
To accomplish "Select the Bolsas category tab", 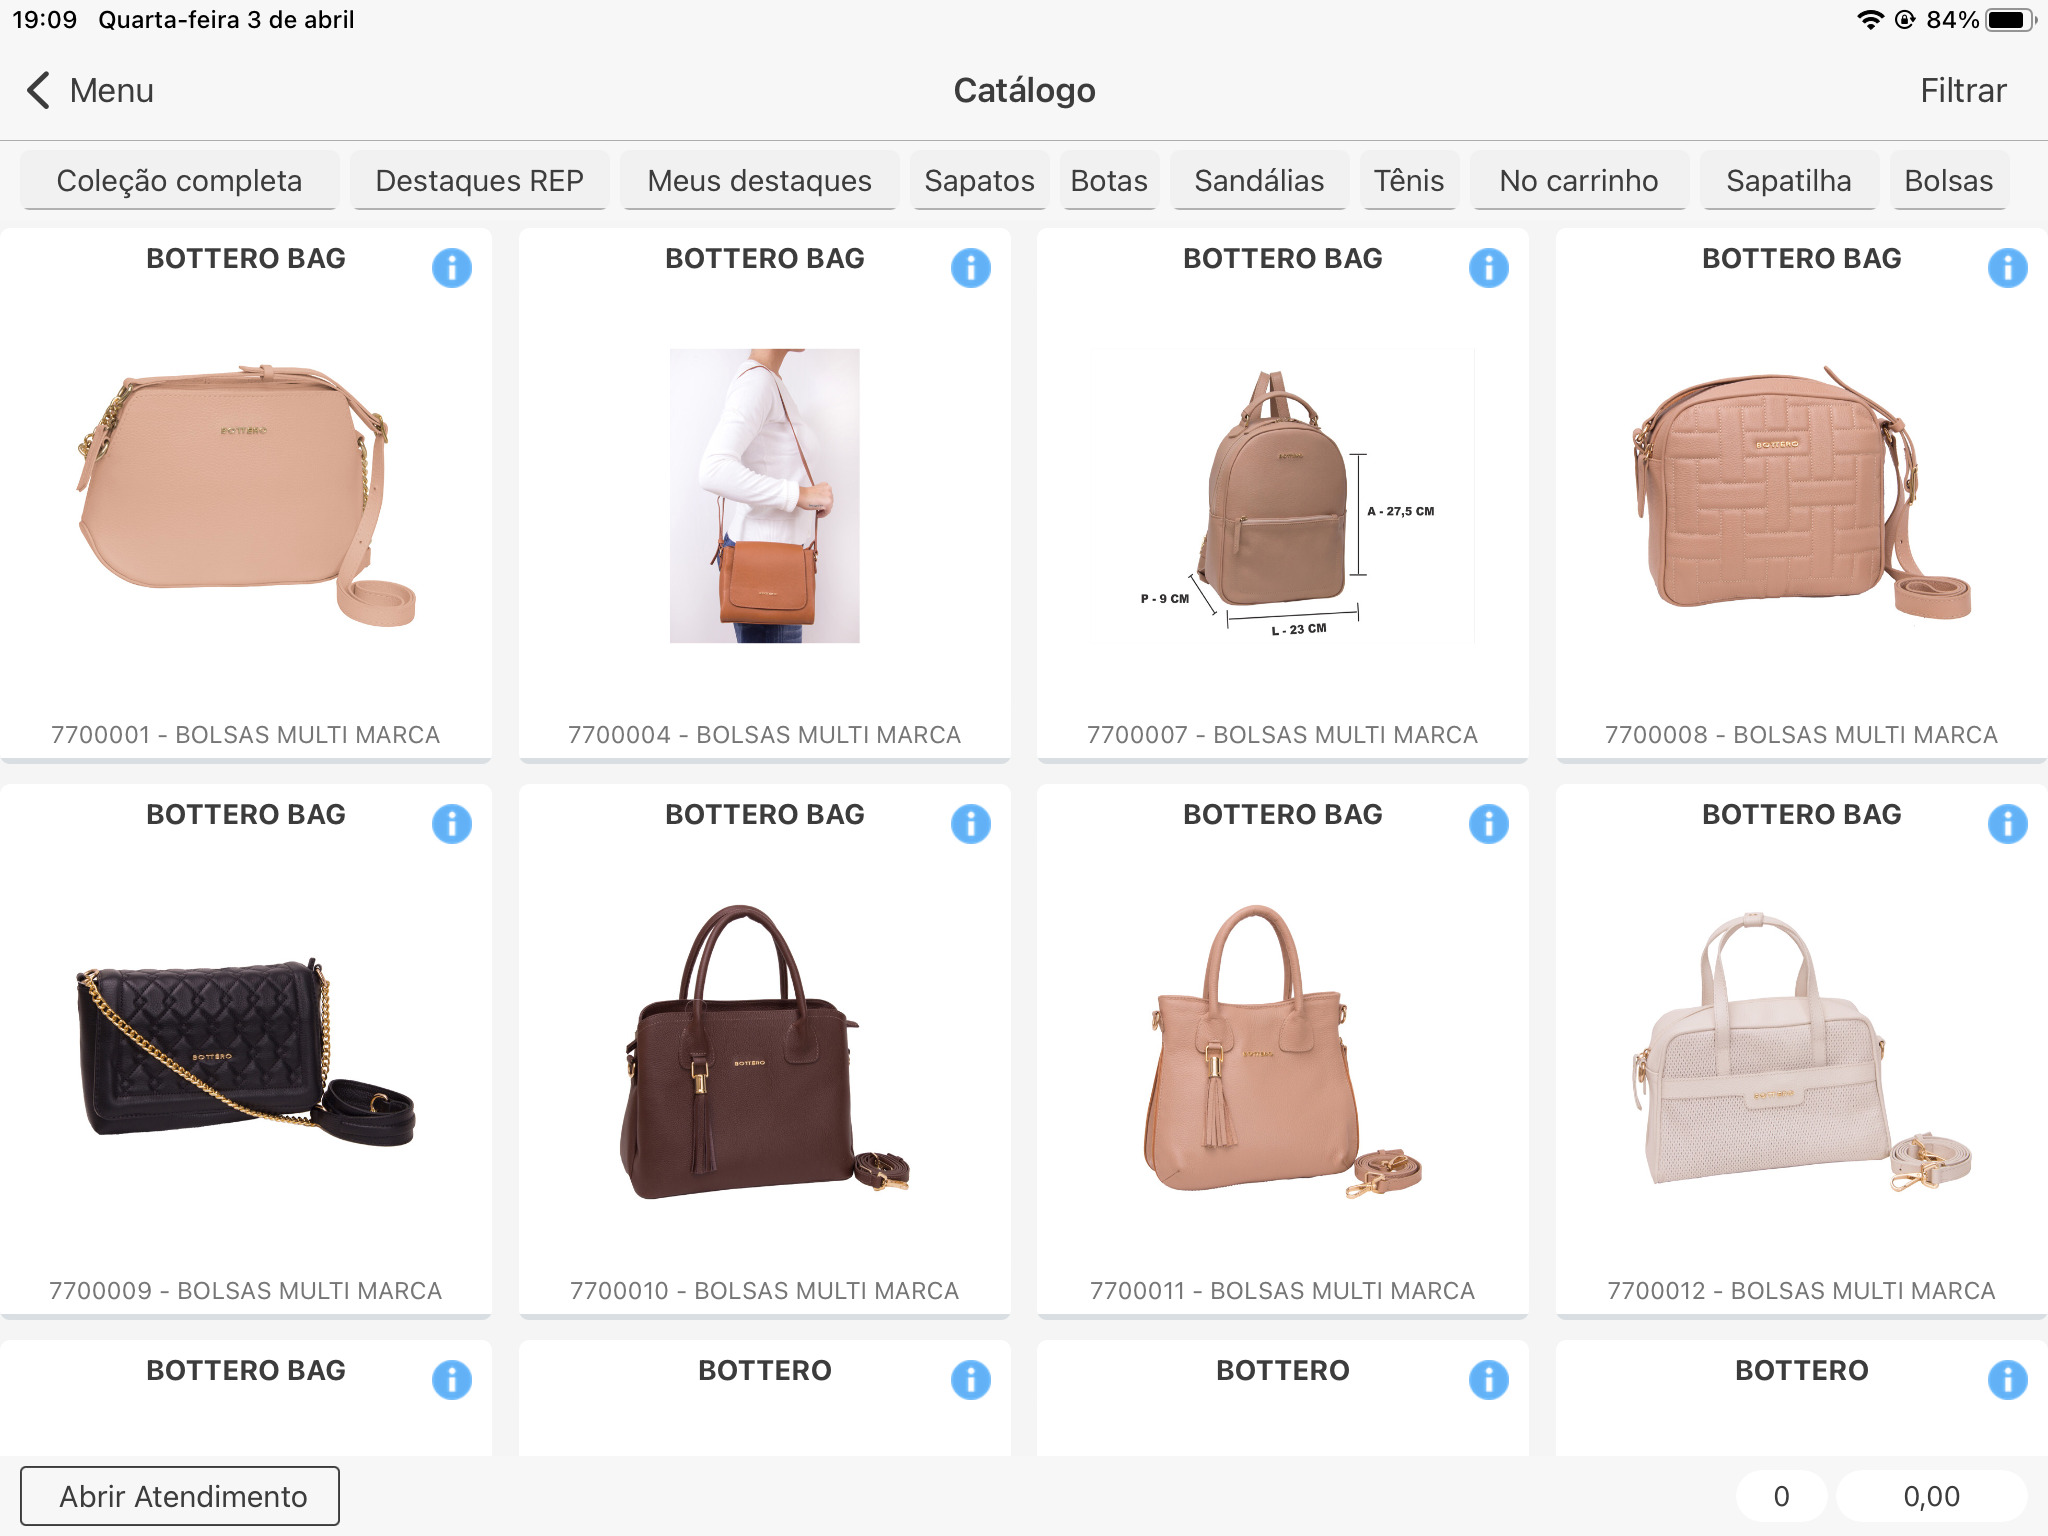I will tap(1947, 181).
